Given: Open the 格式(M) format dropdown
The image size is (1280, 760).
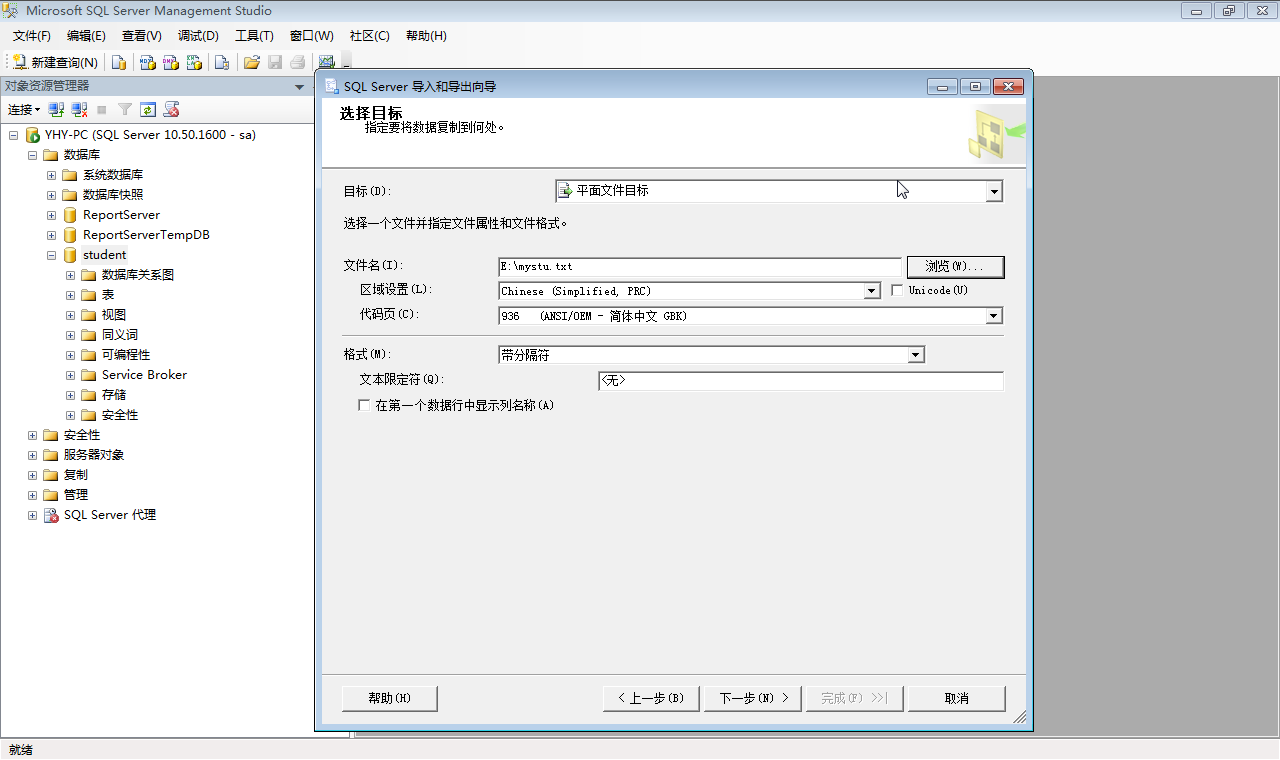Looking at the screenshot, I should pos(916,355).
